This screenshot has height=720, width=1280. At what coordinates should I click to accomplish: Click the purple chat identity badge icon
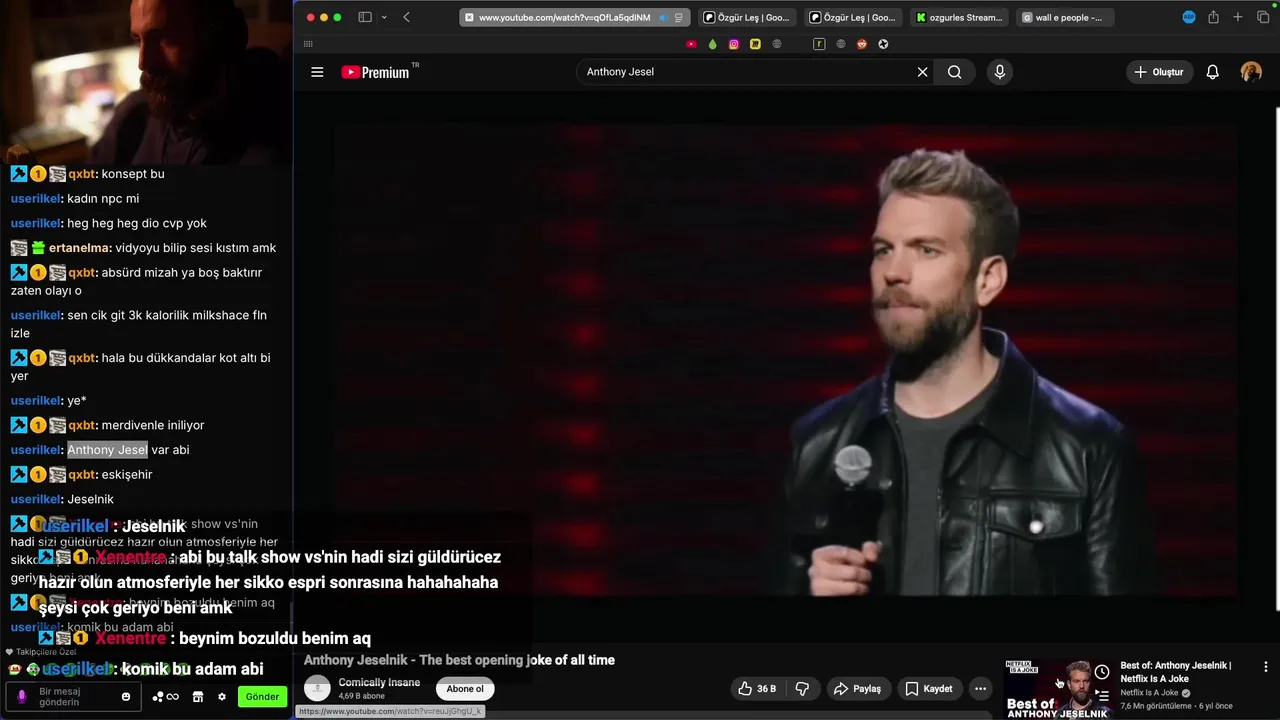pos(22,697)
